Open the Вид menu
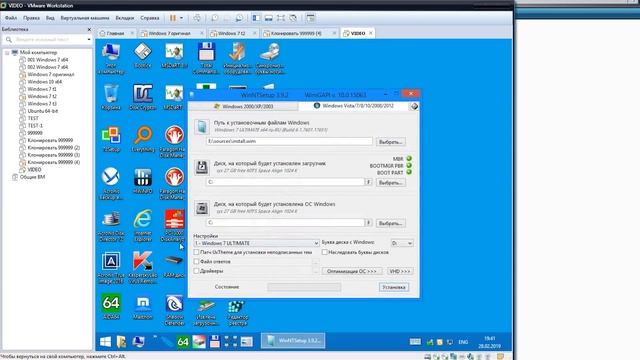This screenshot has height=360, width=640. coord(50,18)
